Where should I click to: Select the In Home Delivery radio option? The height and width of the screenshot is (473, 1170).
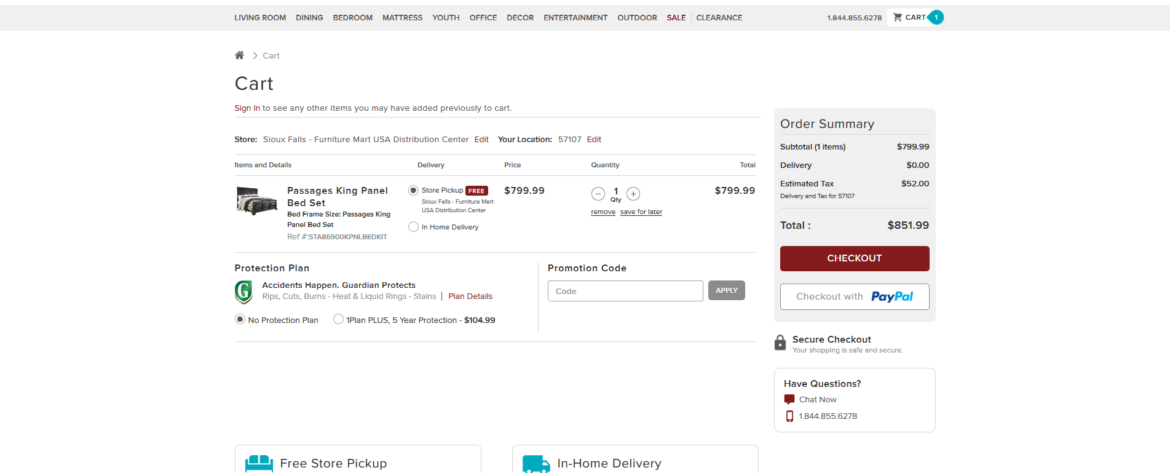413,227
